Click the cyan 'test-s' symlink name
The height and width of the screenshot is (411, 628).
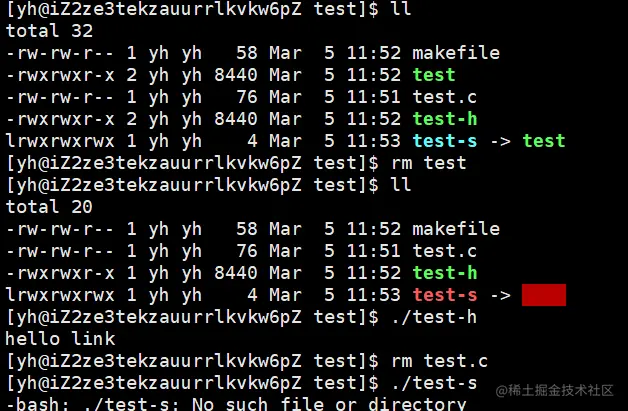click(x=445, y=141)
